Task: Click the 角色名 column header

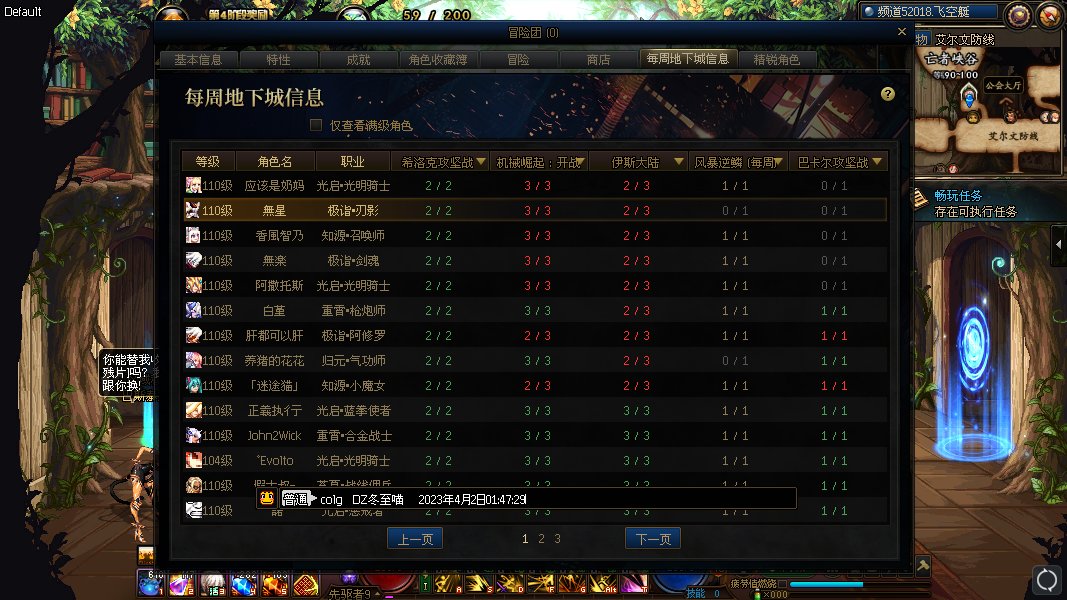Action: (x=275, y=162)
